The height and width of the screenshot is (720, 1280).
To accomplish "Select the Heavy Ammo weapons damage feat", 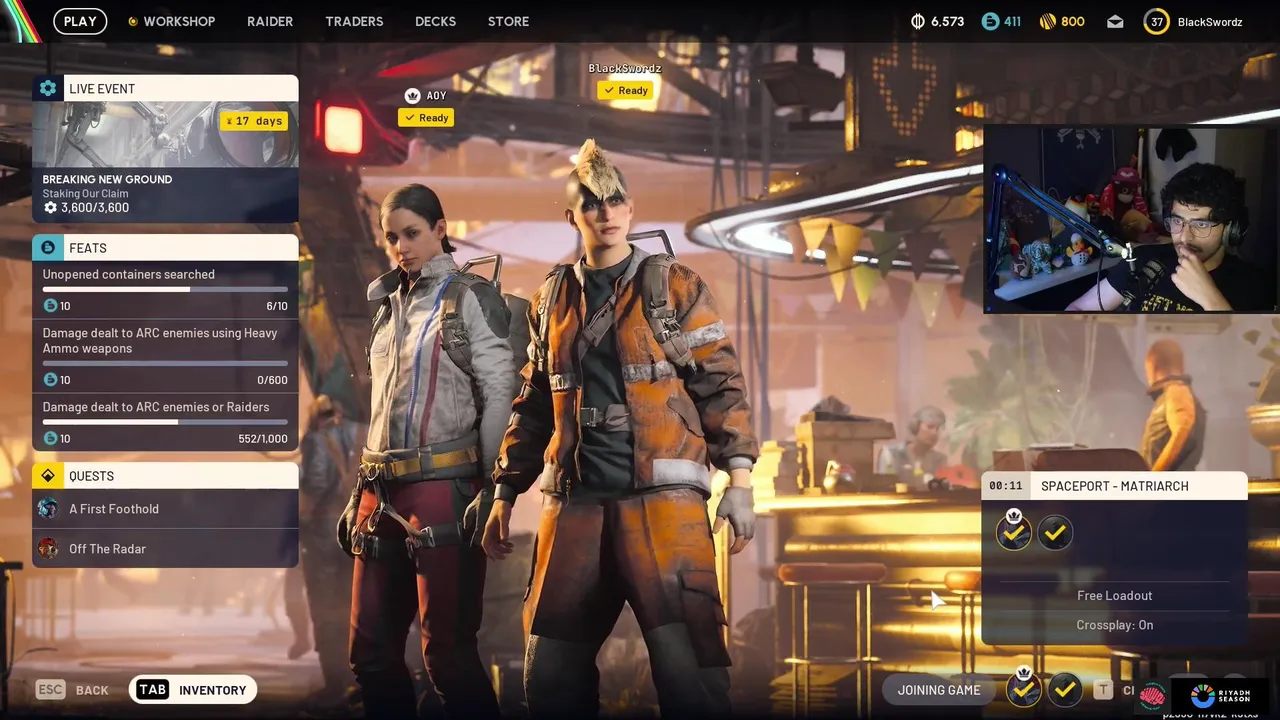I will [x=165, y=355].
